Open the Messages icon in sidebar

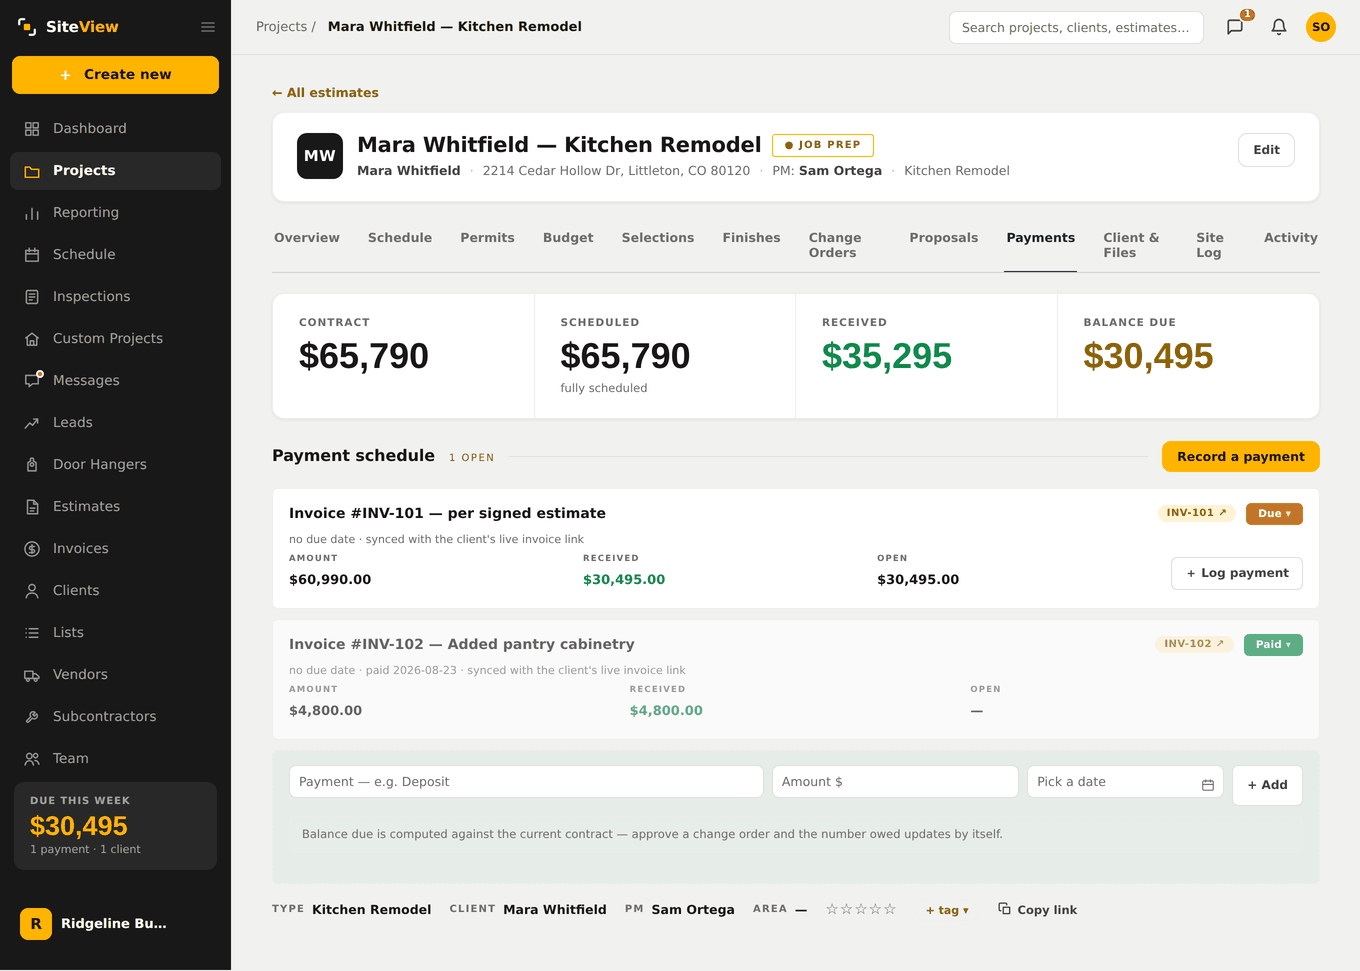32,381
